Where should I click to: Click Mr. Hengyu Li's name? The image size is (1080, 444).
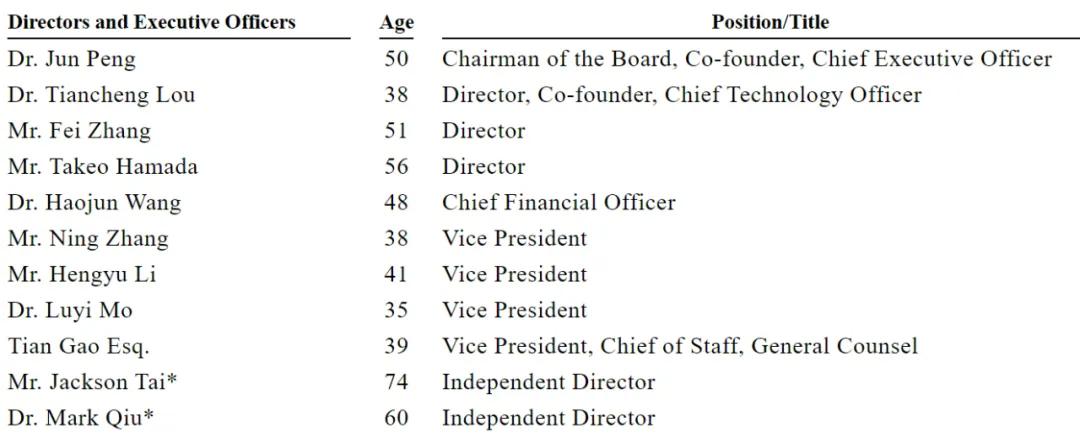[x=82, y=274]
